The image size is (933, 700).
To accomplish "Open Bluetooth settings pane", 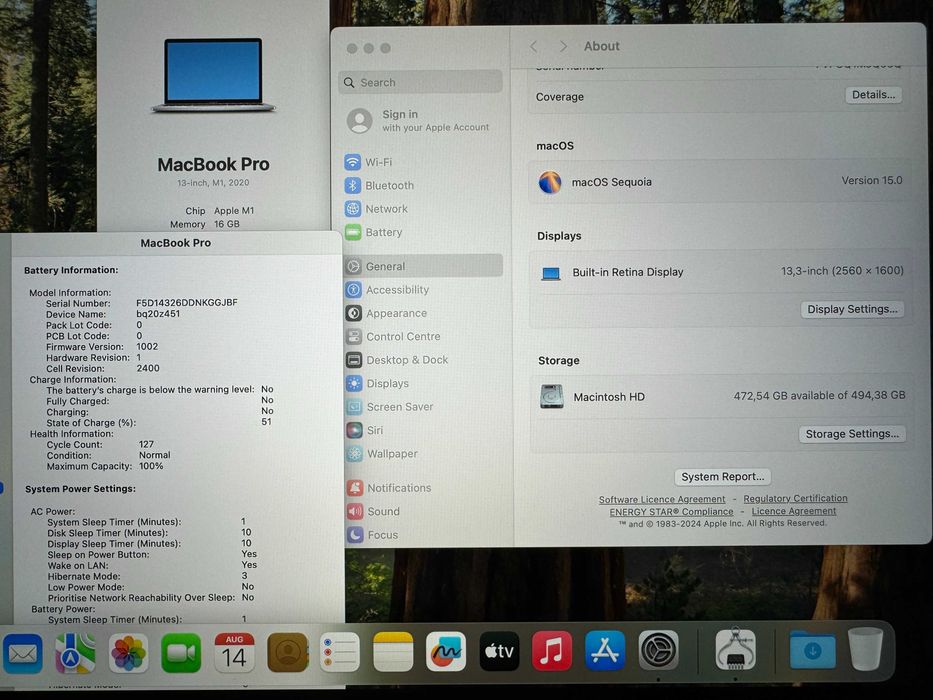I will (422, 186).
